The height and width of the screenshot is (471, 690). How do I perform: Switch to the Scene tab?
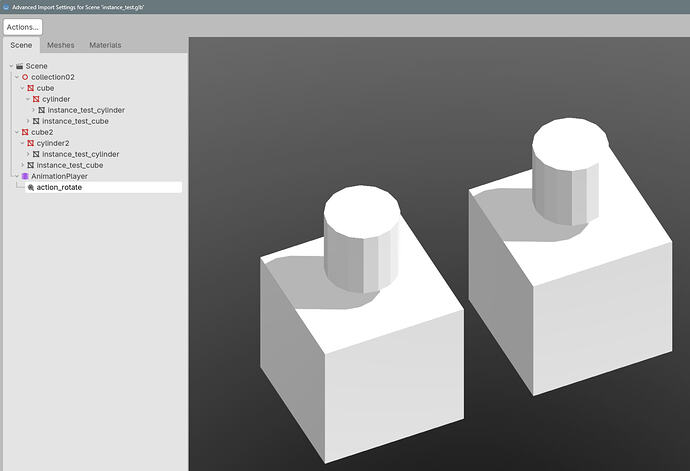click(21, 45)
